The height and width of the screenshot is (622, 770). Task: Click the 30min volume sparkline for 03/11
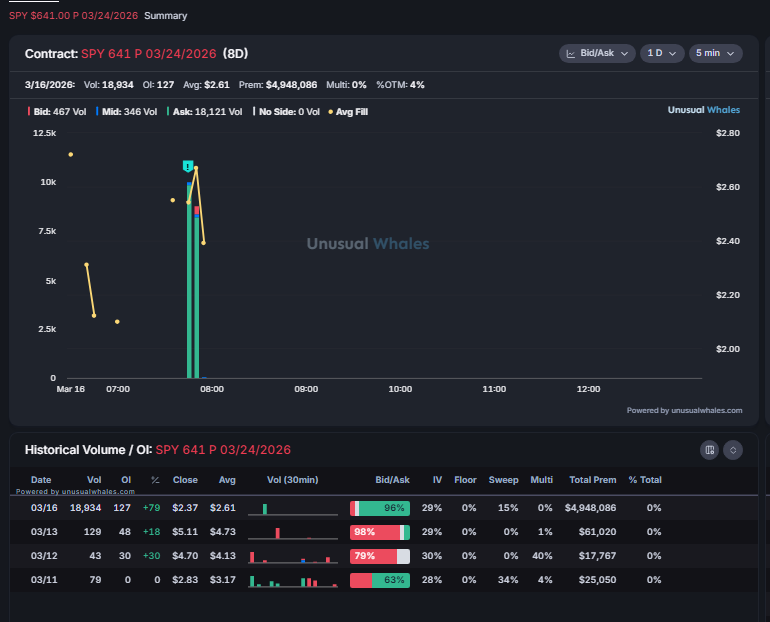(x=293, y=581)
